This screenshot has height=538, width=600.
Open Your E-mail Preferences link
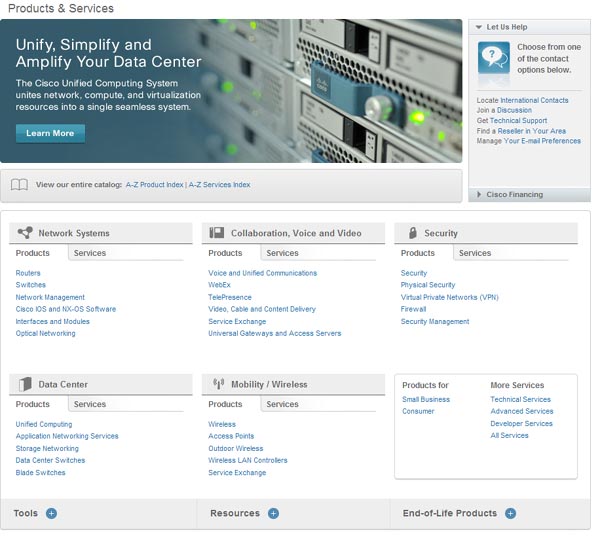(542, 141)
